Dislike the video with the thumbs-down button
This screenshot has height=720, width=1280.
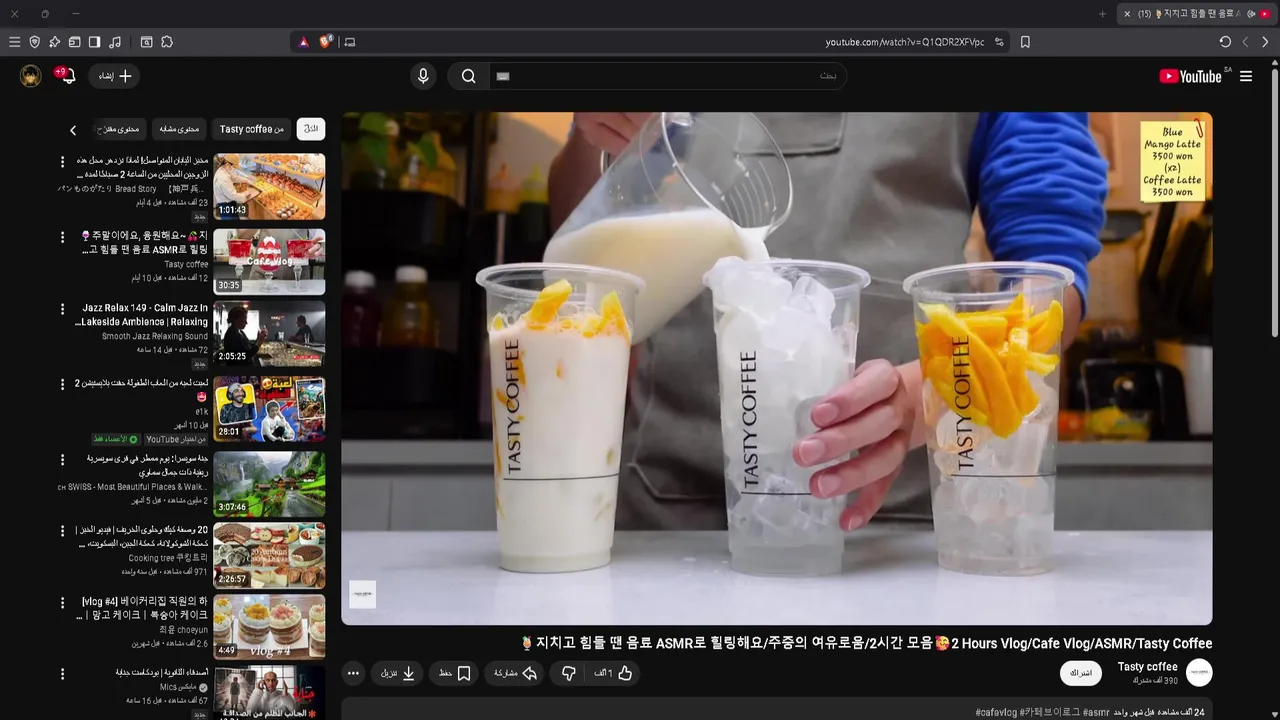click(x=568, y=673)
